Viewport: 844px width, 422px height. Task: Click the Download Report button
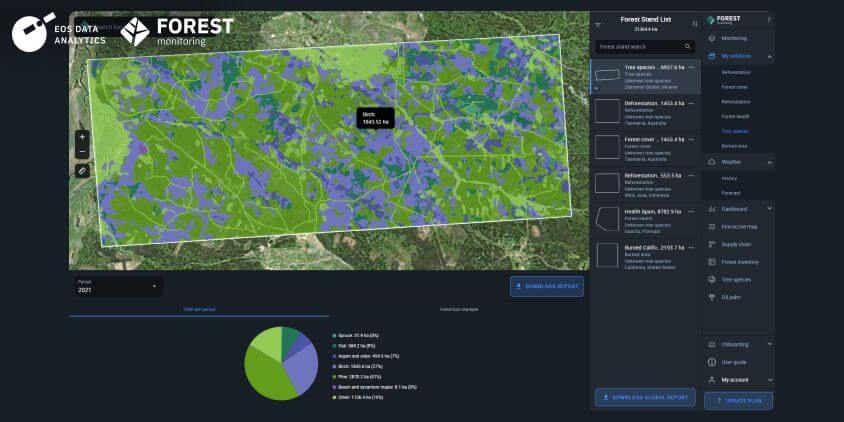(546, 286)
